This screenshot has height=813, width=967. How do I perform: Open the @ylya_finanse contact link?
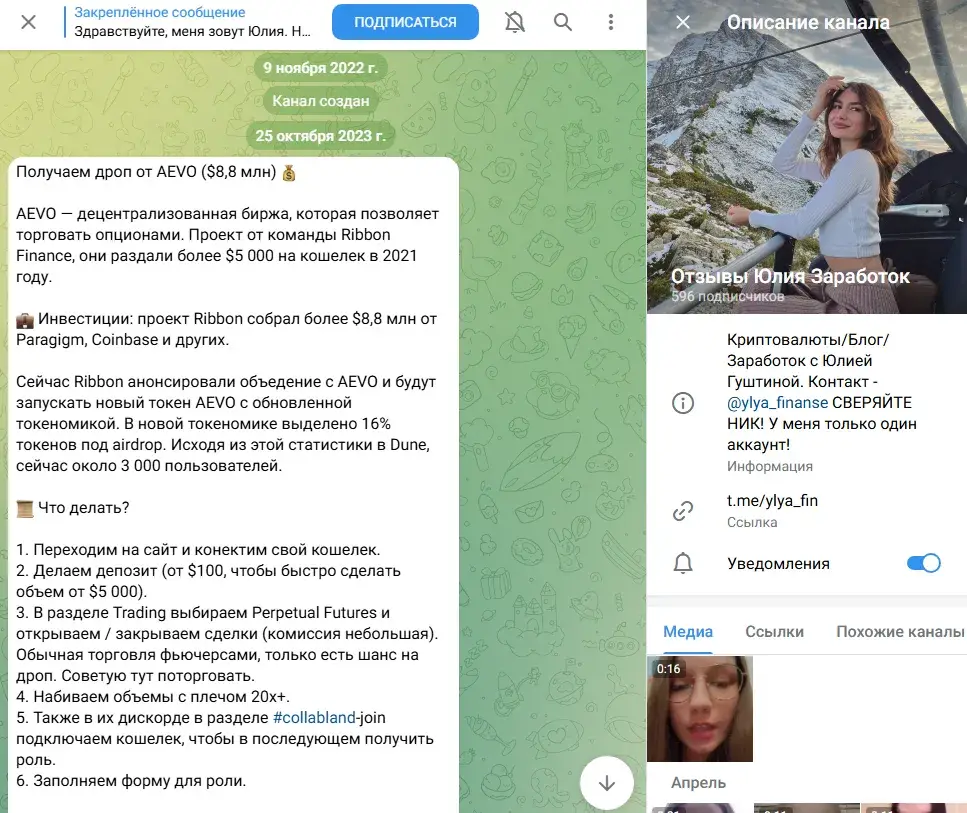[x=777, y=403]
